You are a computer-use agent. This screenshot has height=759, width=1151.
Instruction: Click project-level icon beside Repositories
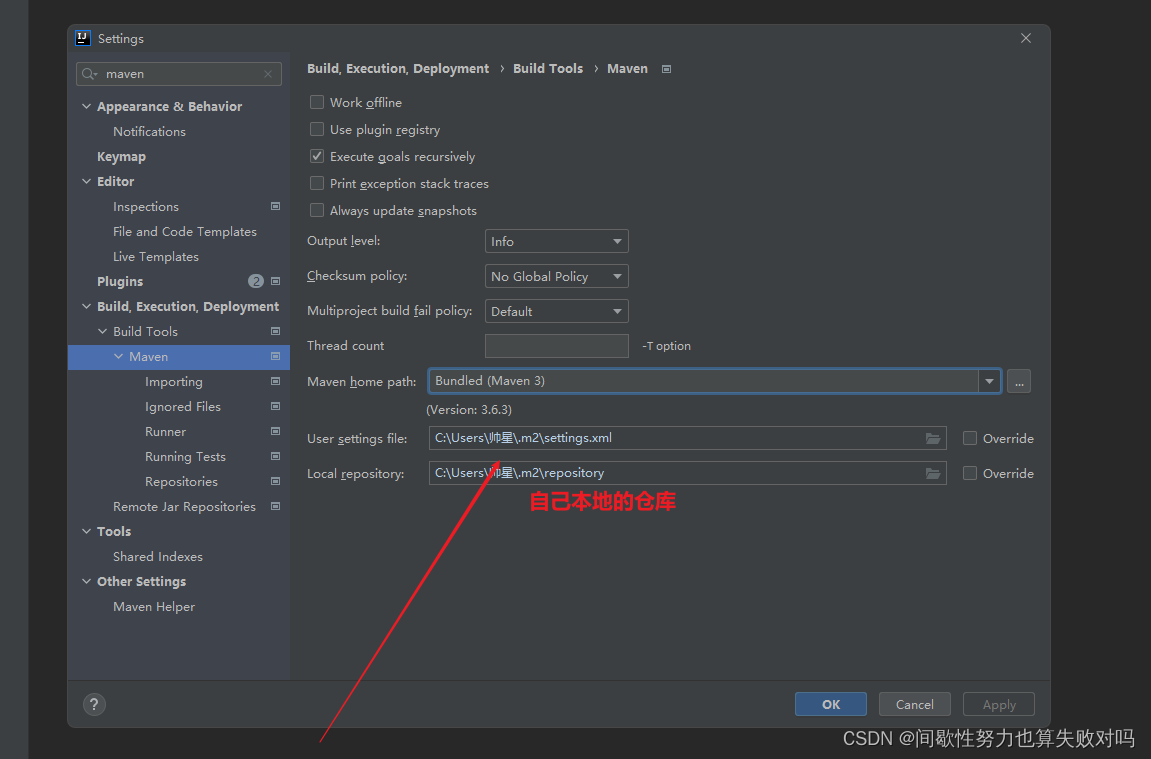click(x=275, y=481)
